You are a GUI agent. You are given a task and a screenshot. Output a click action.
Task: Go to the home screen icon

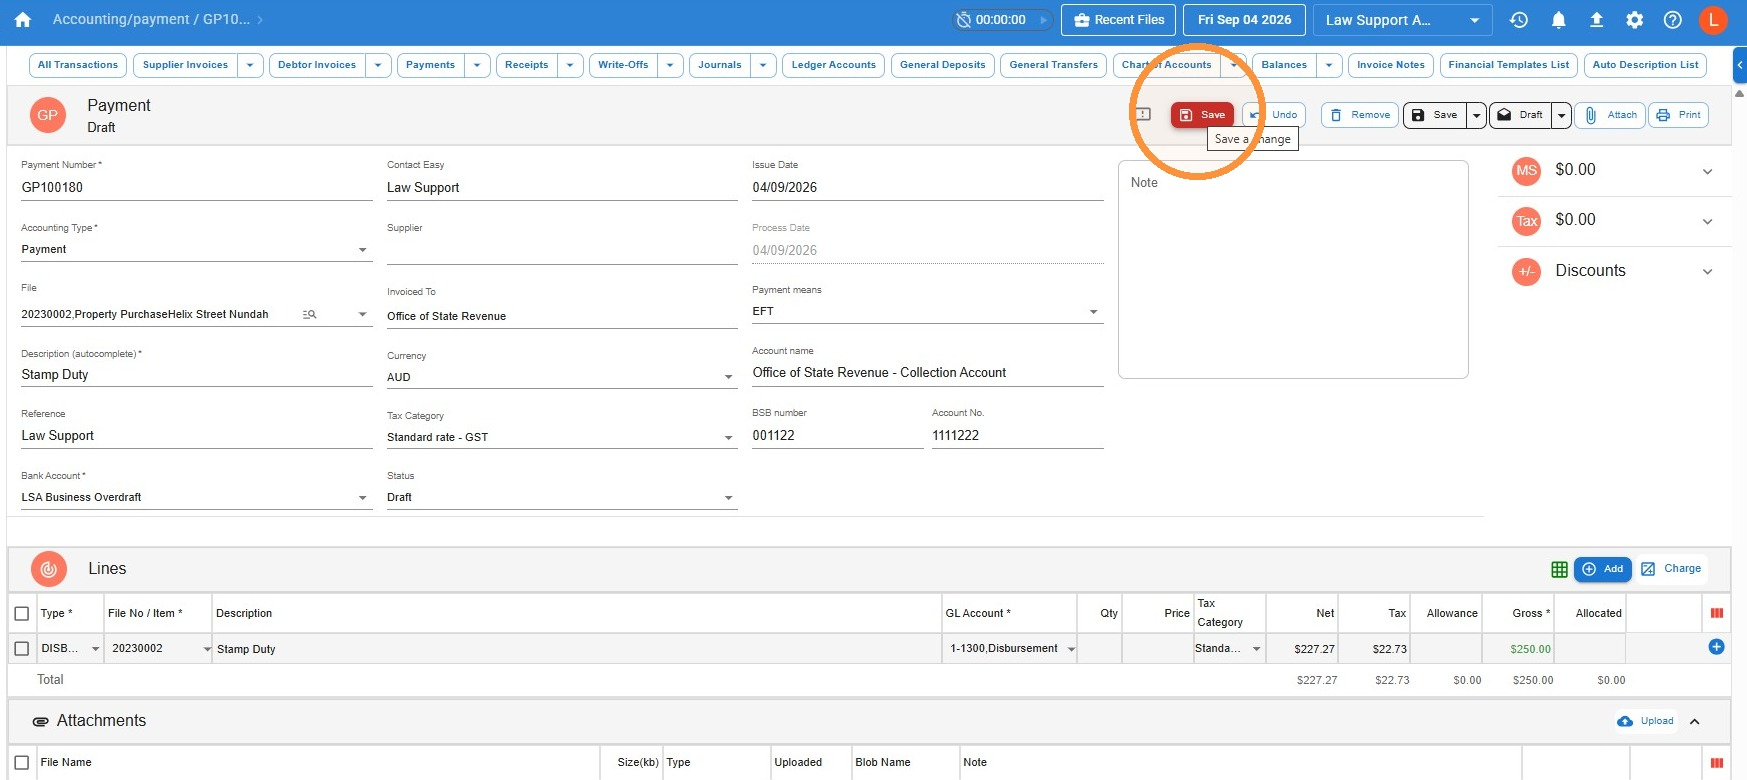23,20
